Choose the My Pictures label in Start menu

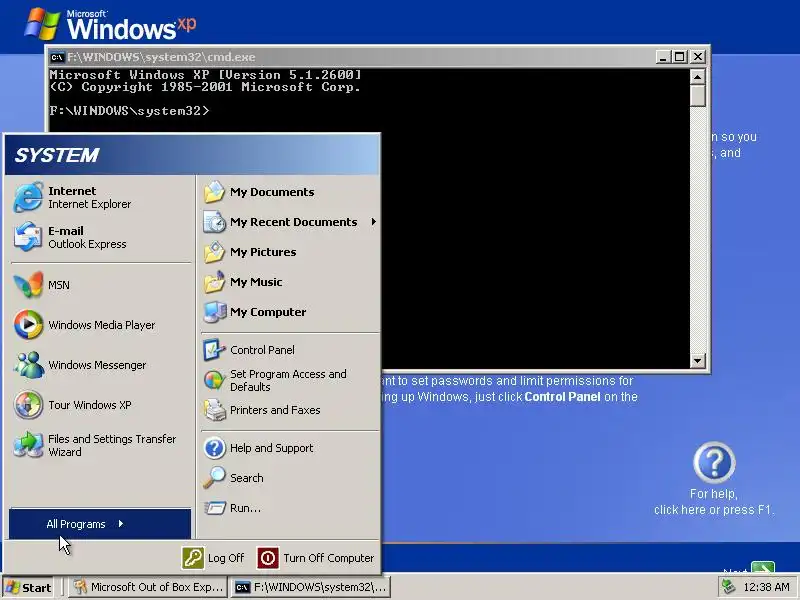(x=263, y=252)
